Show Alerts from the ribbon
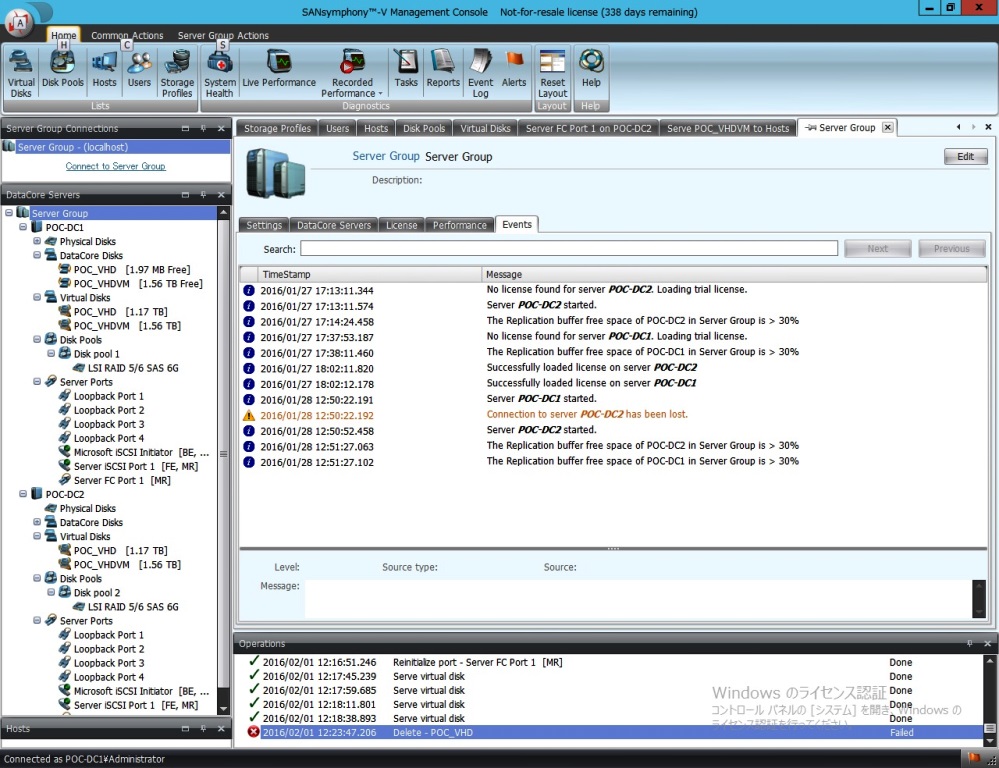Image resolution: width=999 pixels, height=768 pixels. [x=514, y=71]
